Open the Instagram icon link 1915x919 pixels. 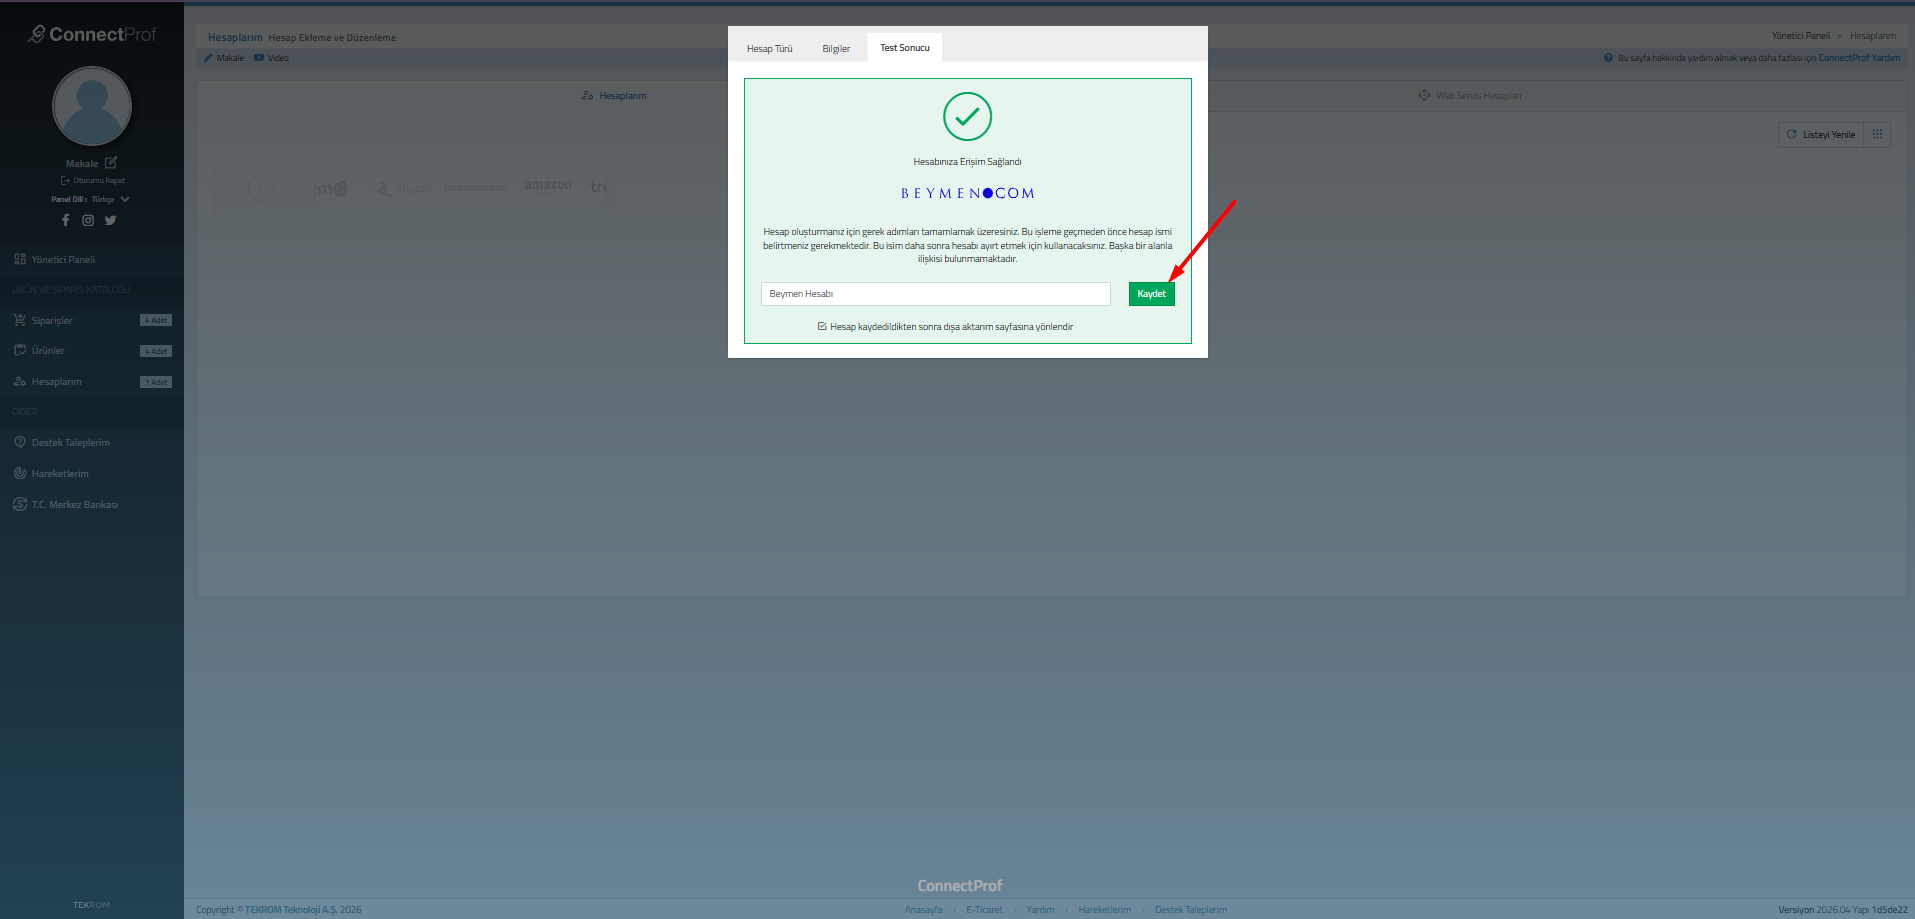(x=88, y=220)
